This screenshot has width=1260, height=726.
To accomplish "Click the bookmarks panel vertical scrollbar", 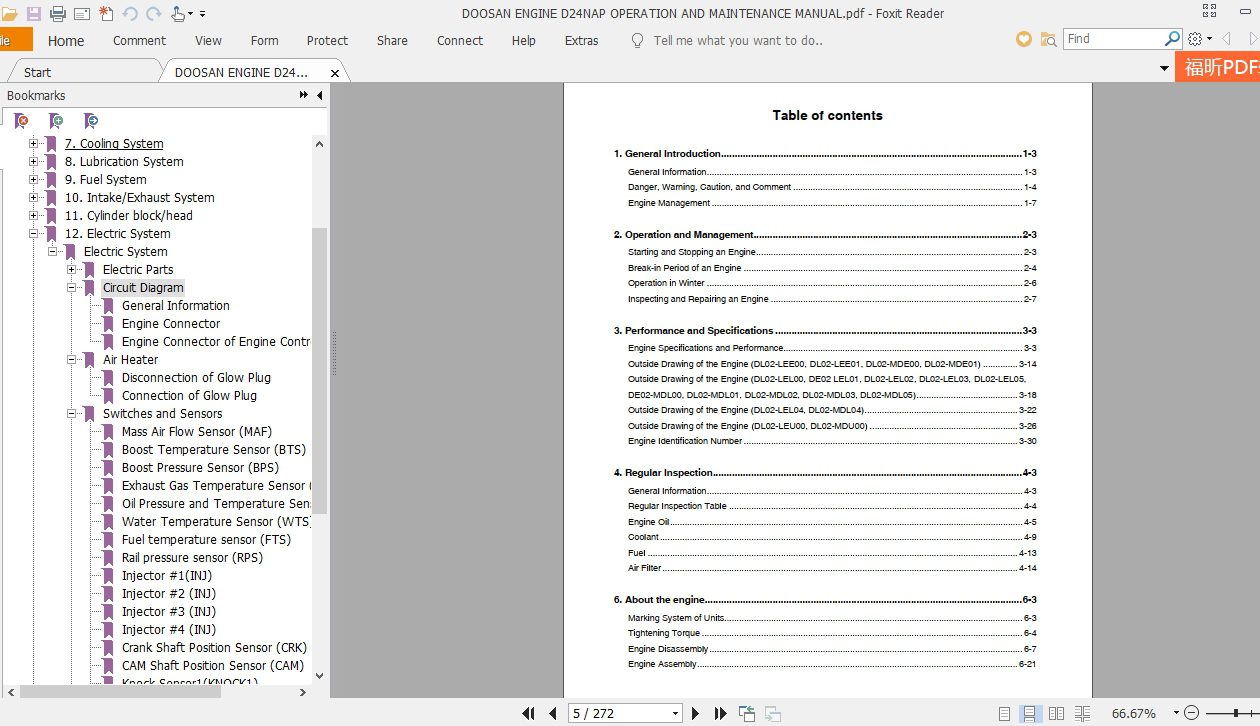I will [320, 370].
